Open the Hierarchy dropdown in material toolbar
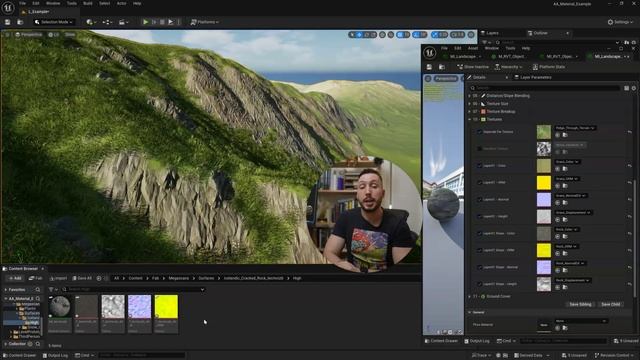The image size is (640, 360). [x=509, y=67]
